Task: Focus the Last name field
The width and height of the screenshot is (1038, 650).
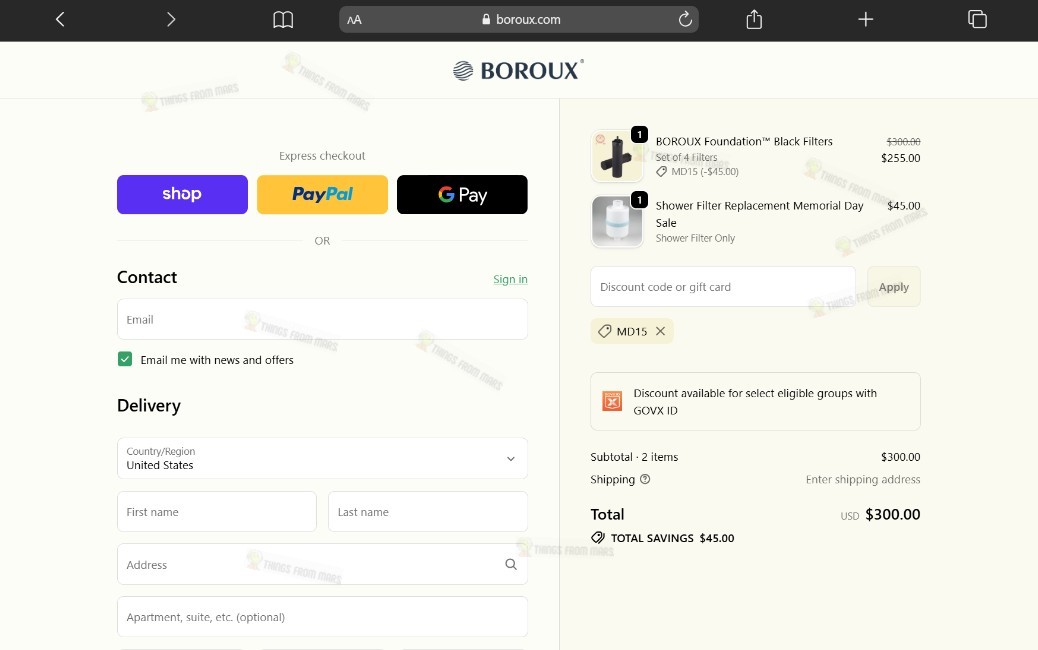Action: [428, 512]
